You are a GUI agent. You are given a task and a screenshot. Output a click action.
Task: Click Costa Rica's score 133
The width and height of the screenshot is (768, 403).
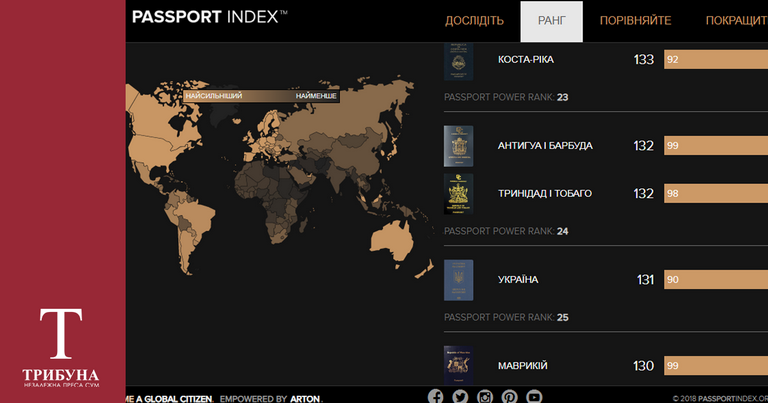point(644,60)
